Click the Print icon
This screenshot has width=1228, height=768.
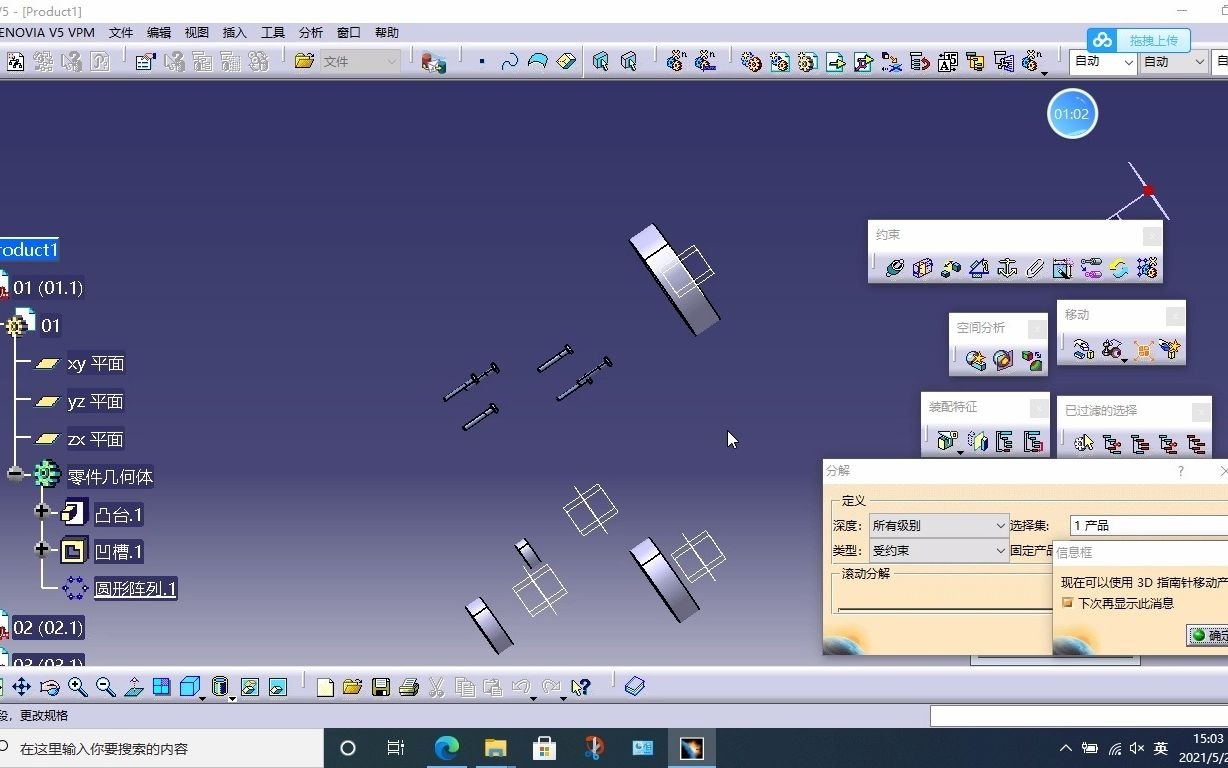click(408, 687)
